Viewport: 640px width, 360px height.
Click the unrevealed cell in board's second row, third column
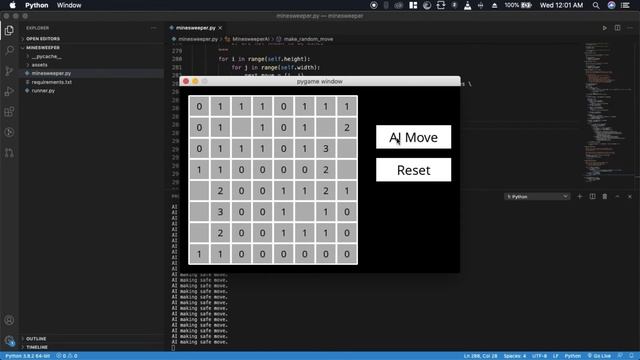tap(241, 127)
